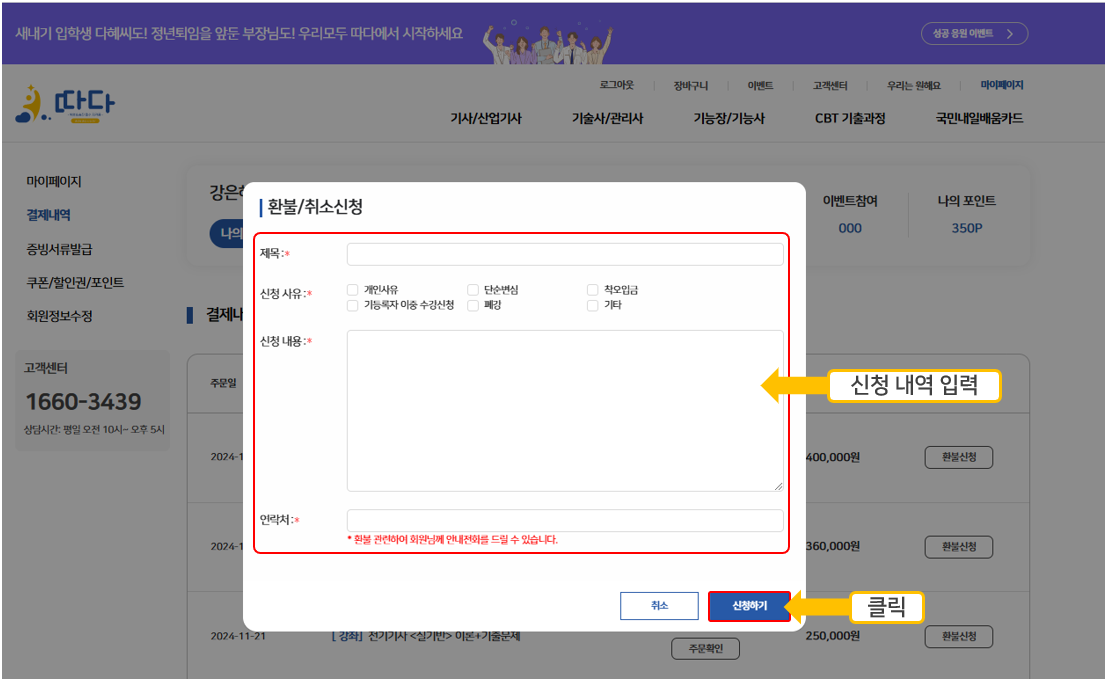The height and width of the screenshot is (680, 1107).
Task: Click the 로그아웃 link
Action: pos(616,85)
